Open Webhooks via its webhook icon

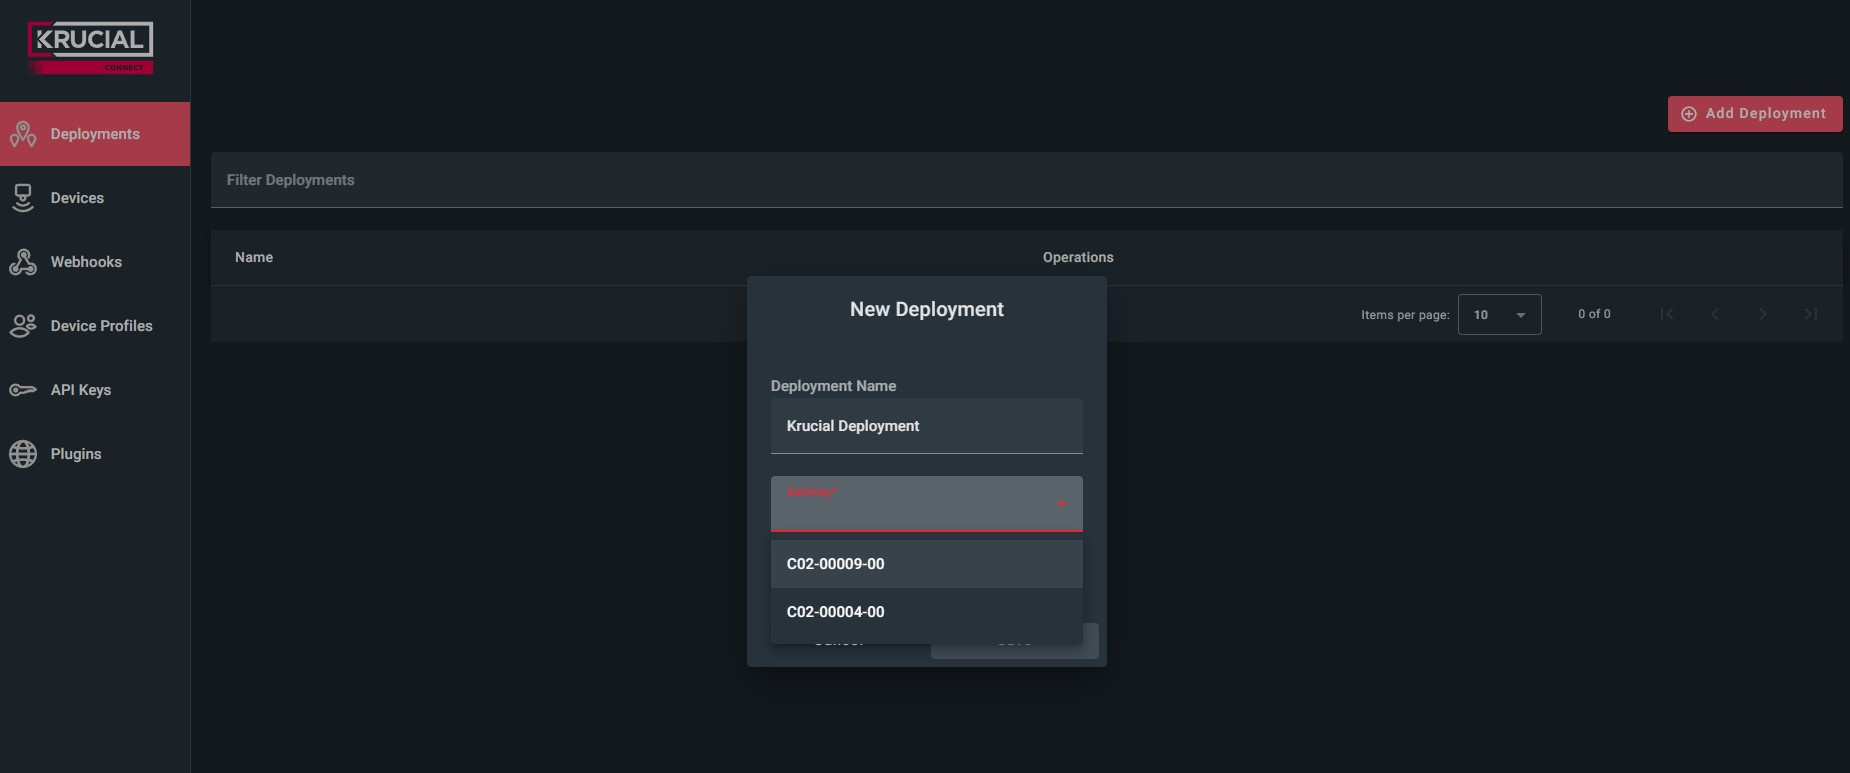(23, 262)
